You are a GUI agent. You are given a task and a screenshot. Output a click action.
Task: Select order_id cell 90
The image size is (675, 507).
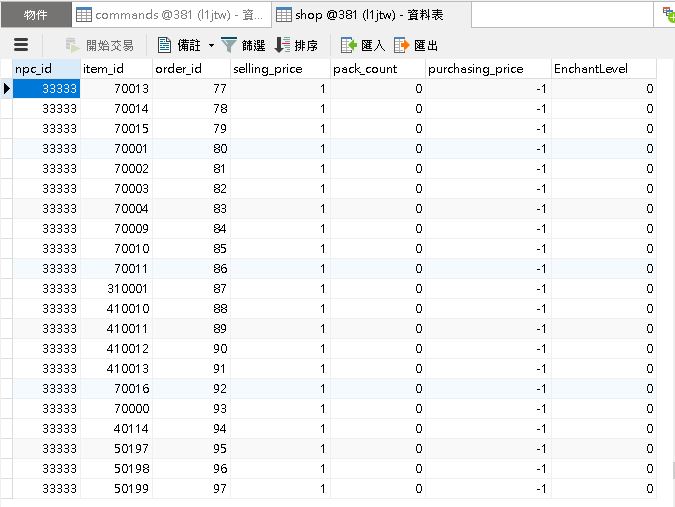coord(191,349)
